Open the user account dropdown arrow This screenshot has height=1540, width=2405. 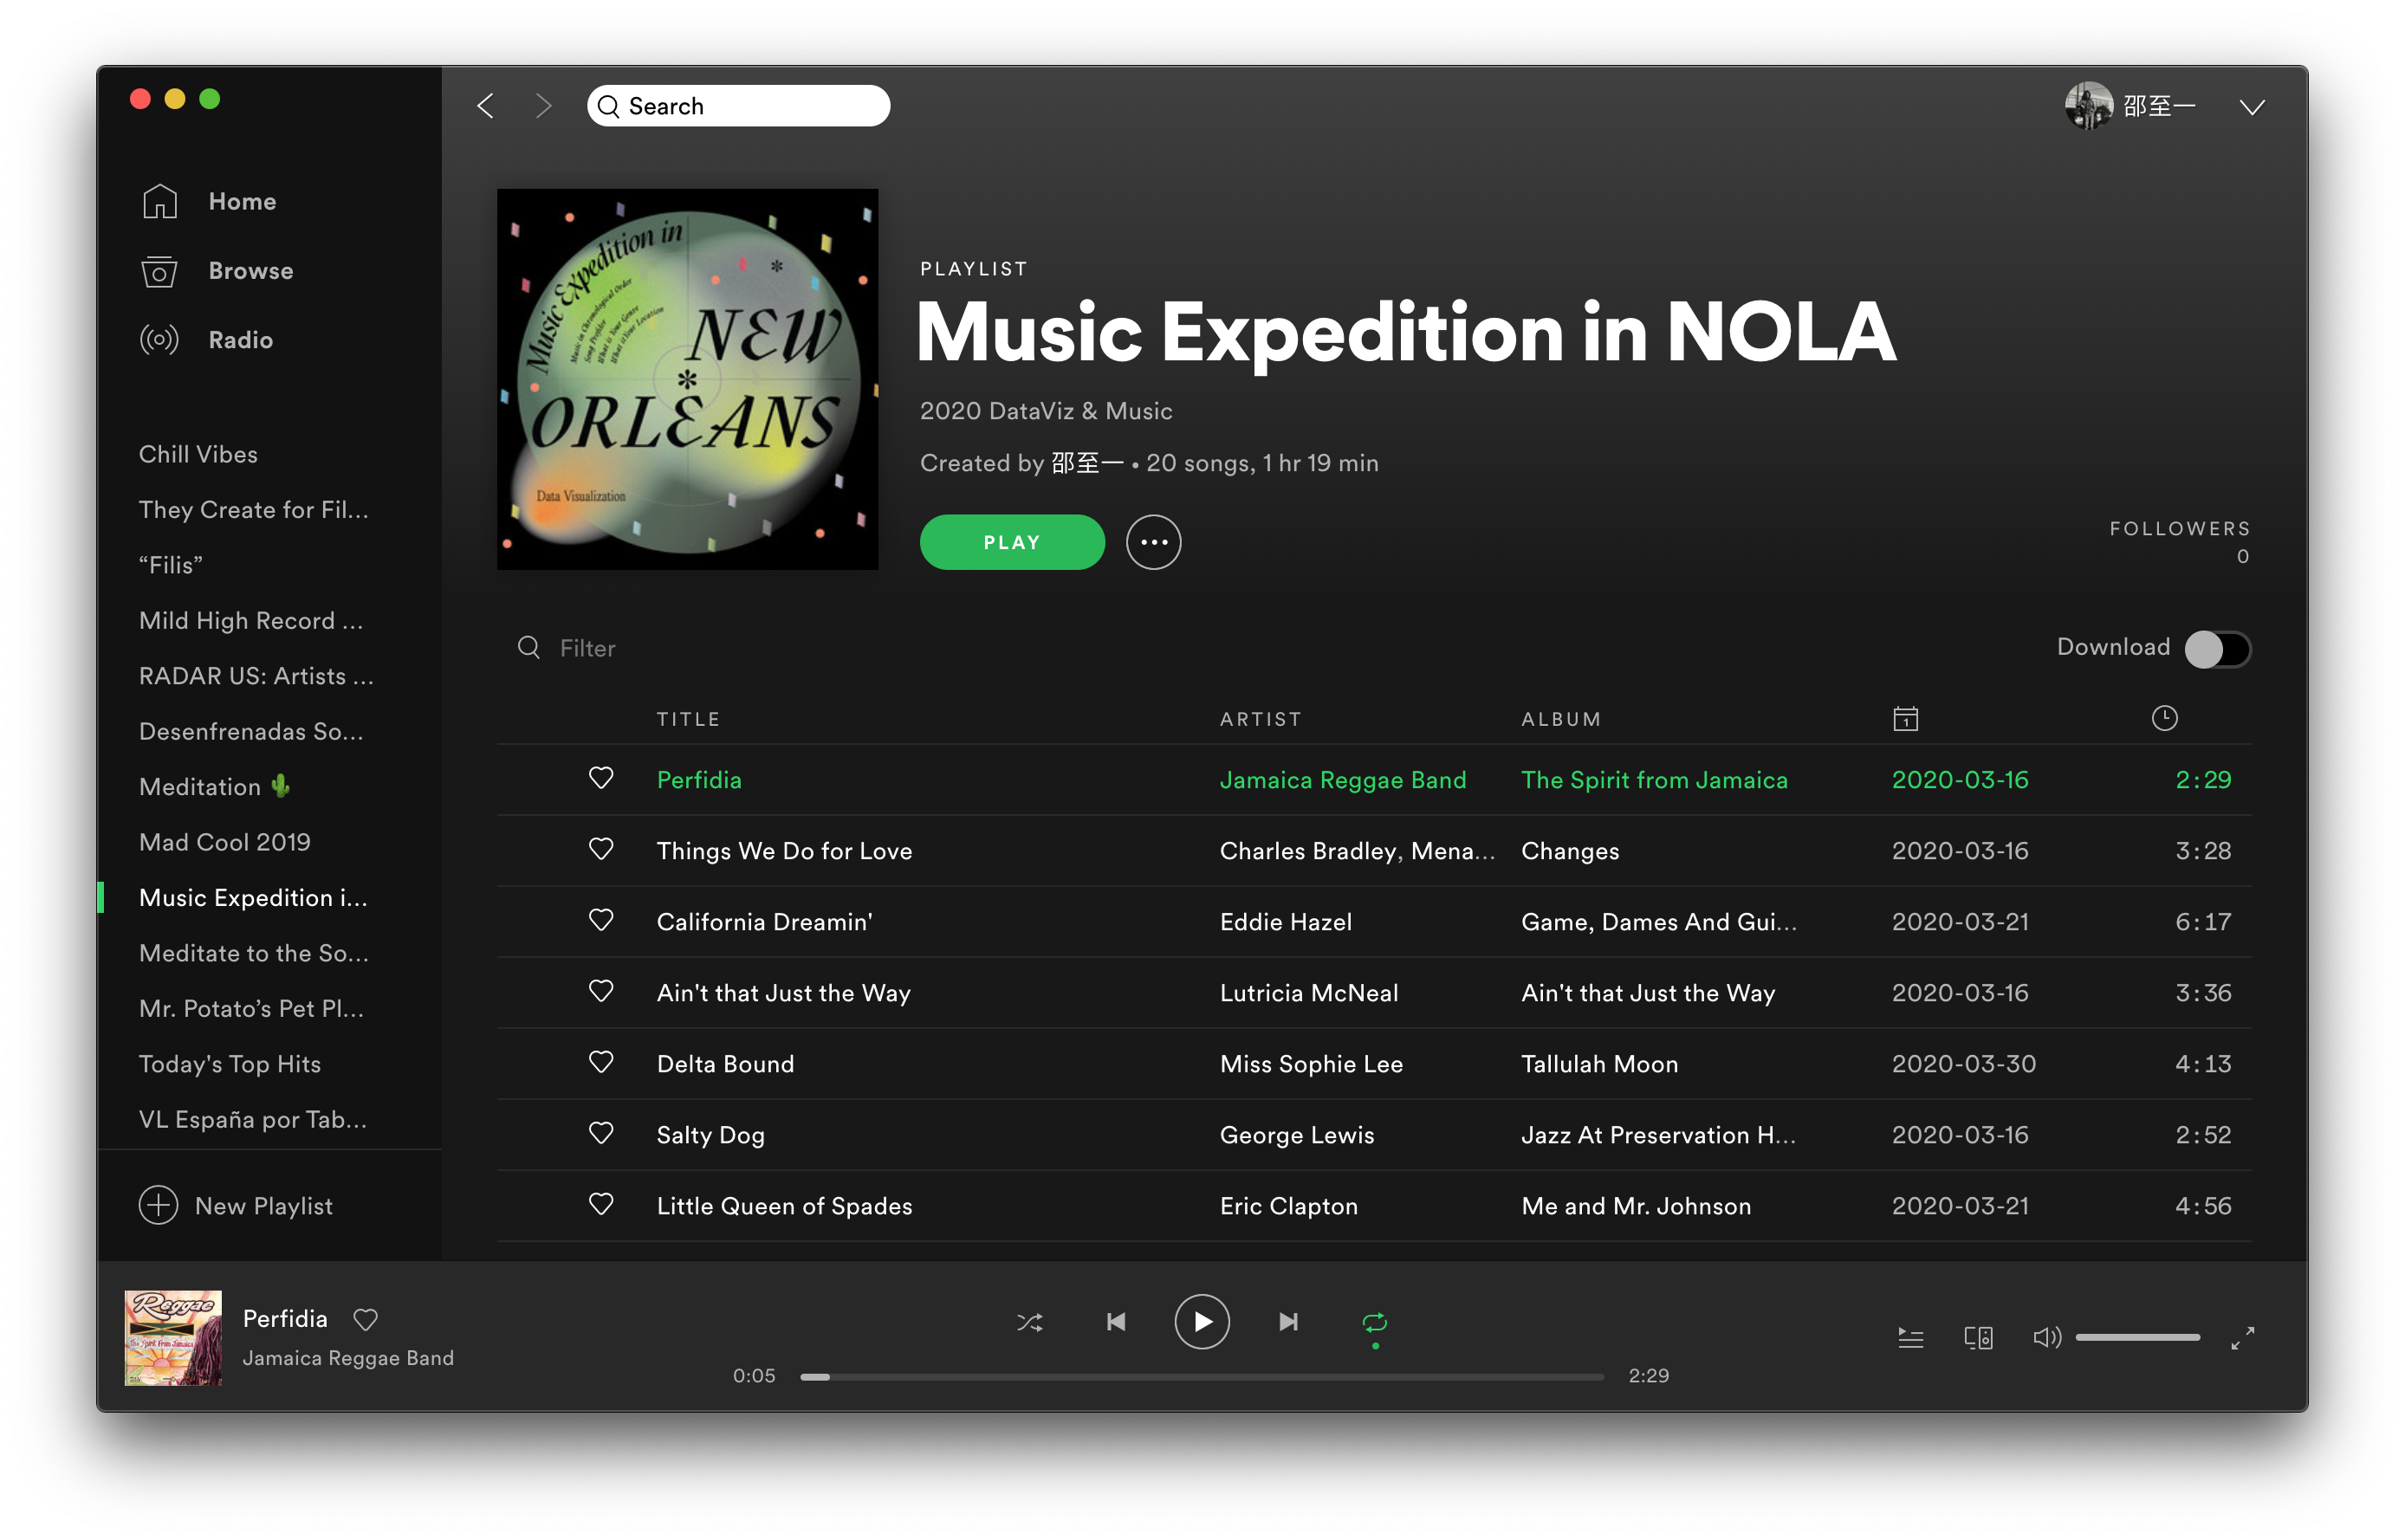point(2251,107)
